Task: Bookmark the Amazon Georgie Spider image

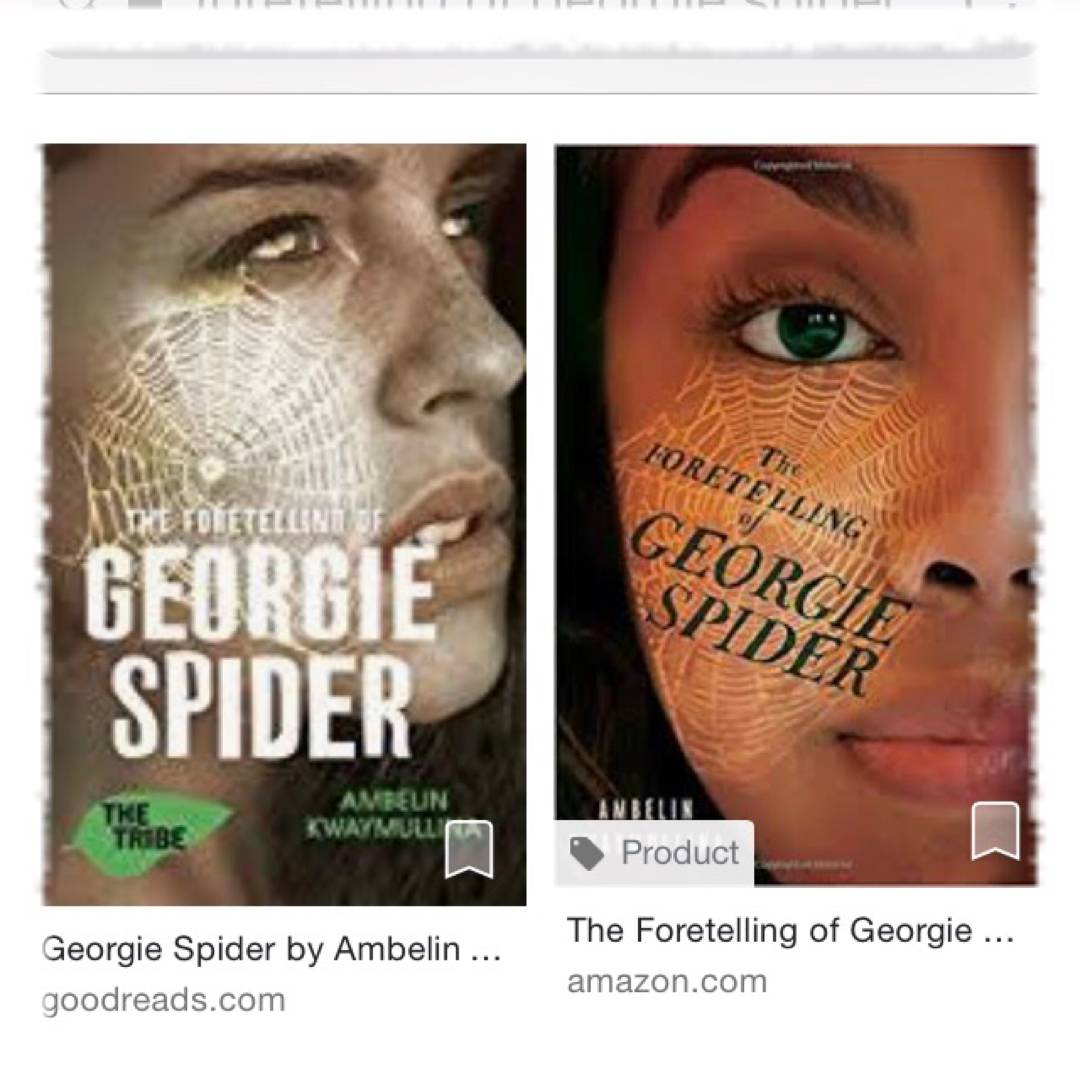Action: [x=995, y=831]
